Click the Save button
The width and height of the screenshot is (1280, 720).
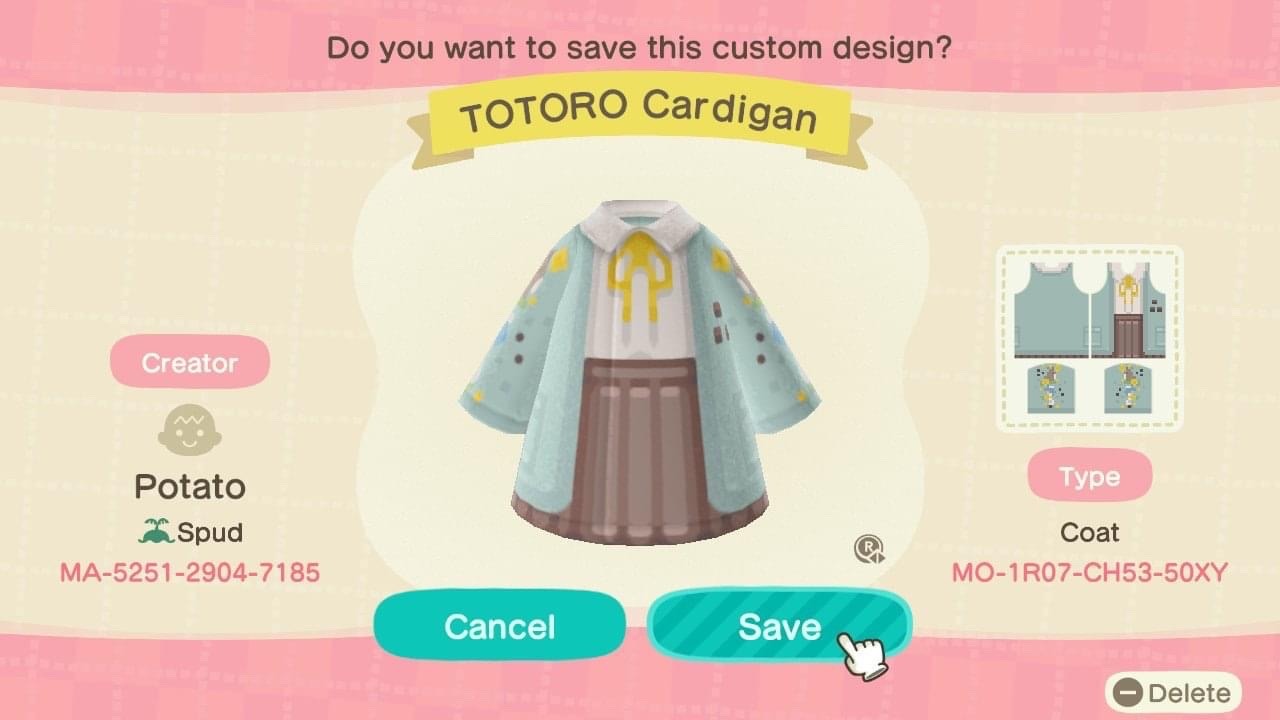[779, 626]
